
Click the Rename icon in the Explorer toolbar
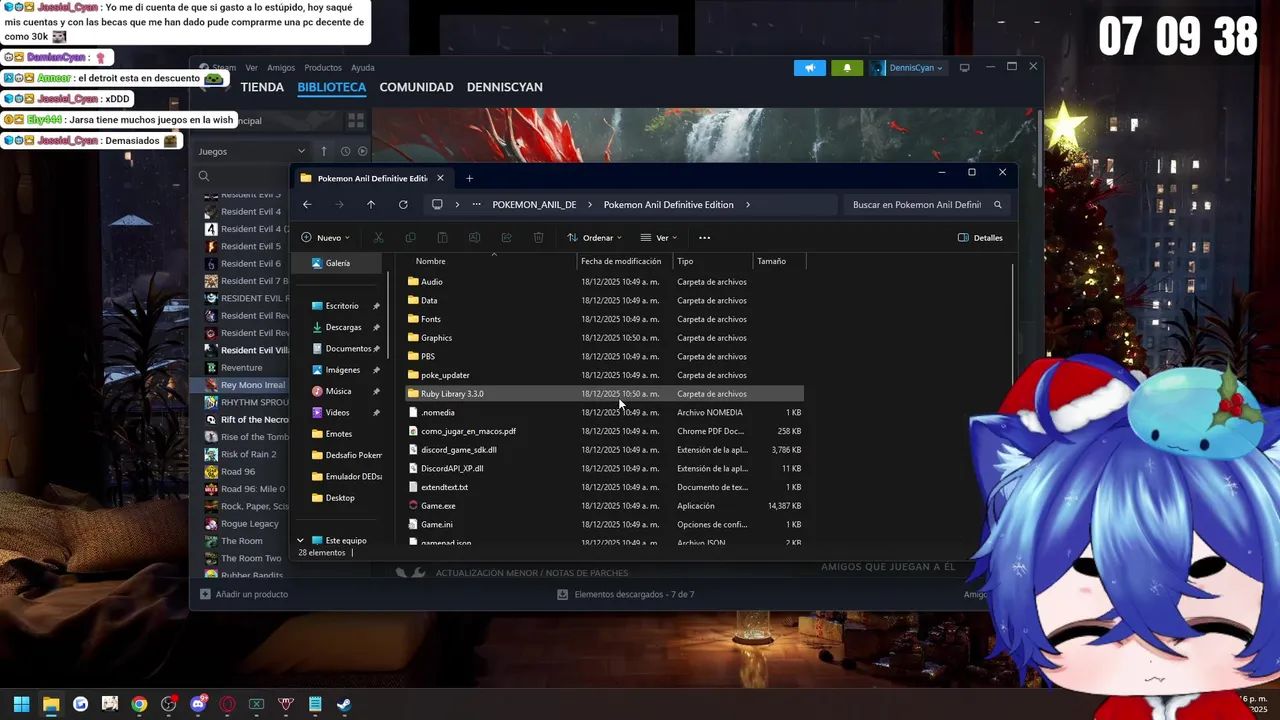pyautogui.click(x=474, y=237)
